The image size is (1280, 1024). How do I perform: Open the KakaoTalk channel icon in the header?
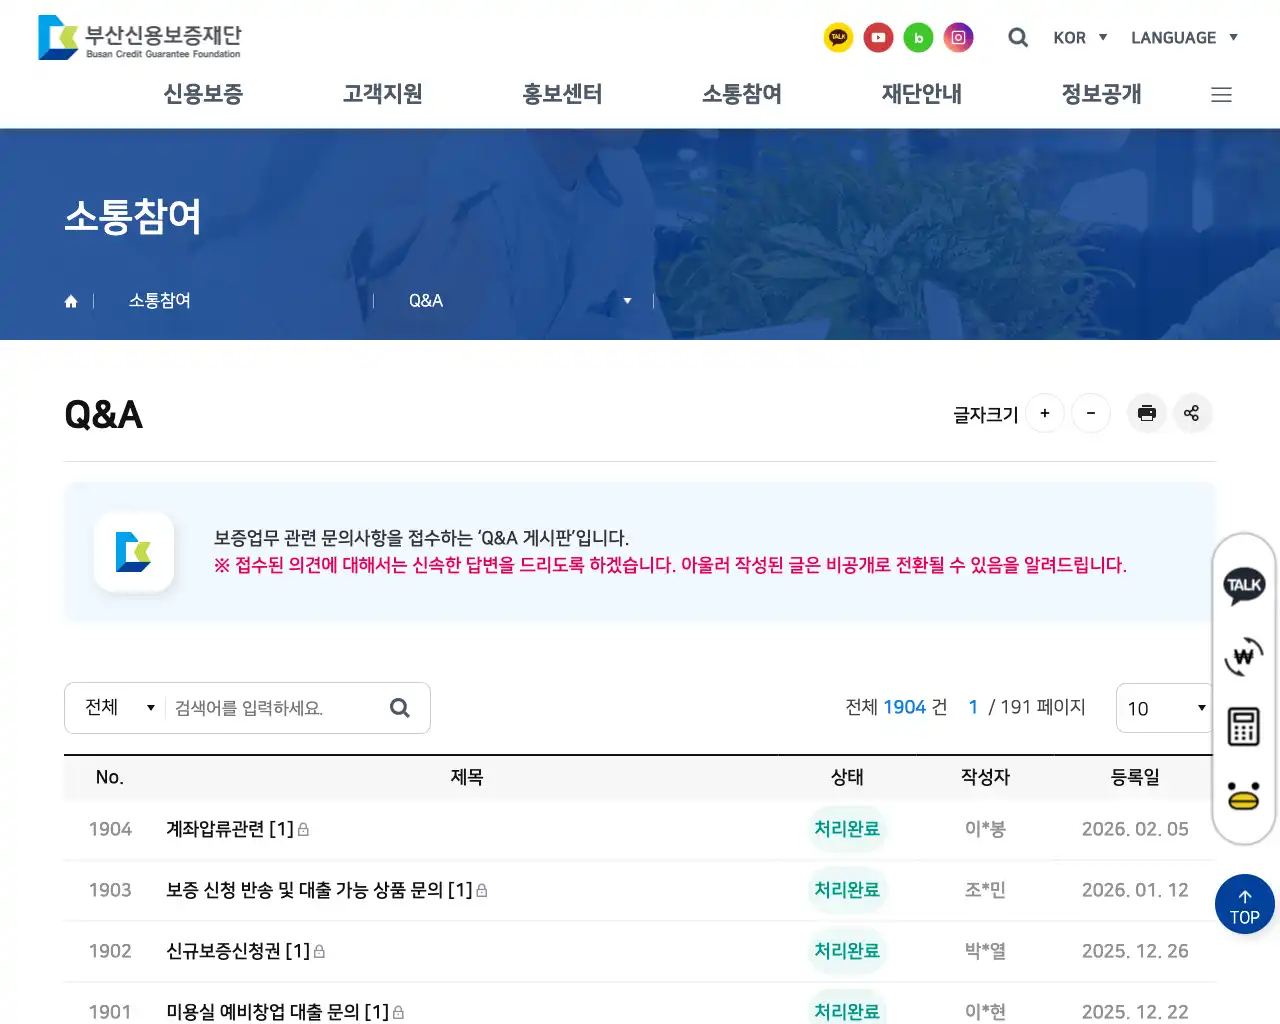[838, 37]
